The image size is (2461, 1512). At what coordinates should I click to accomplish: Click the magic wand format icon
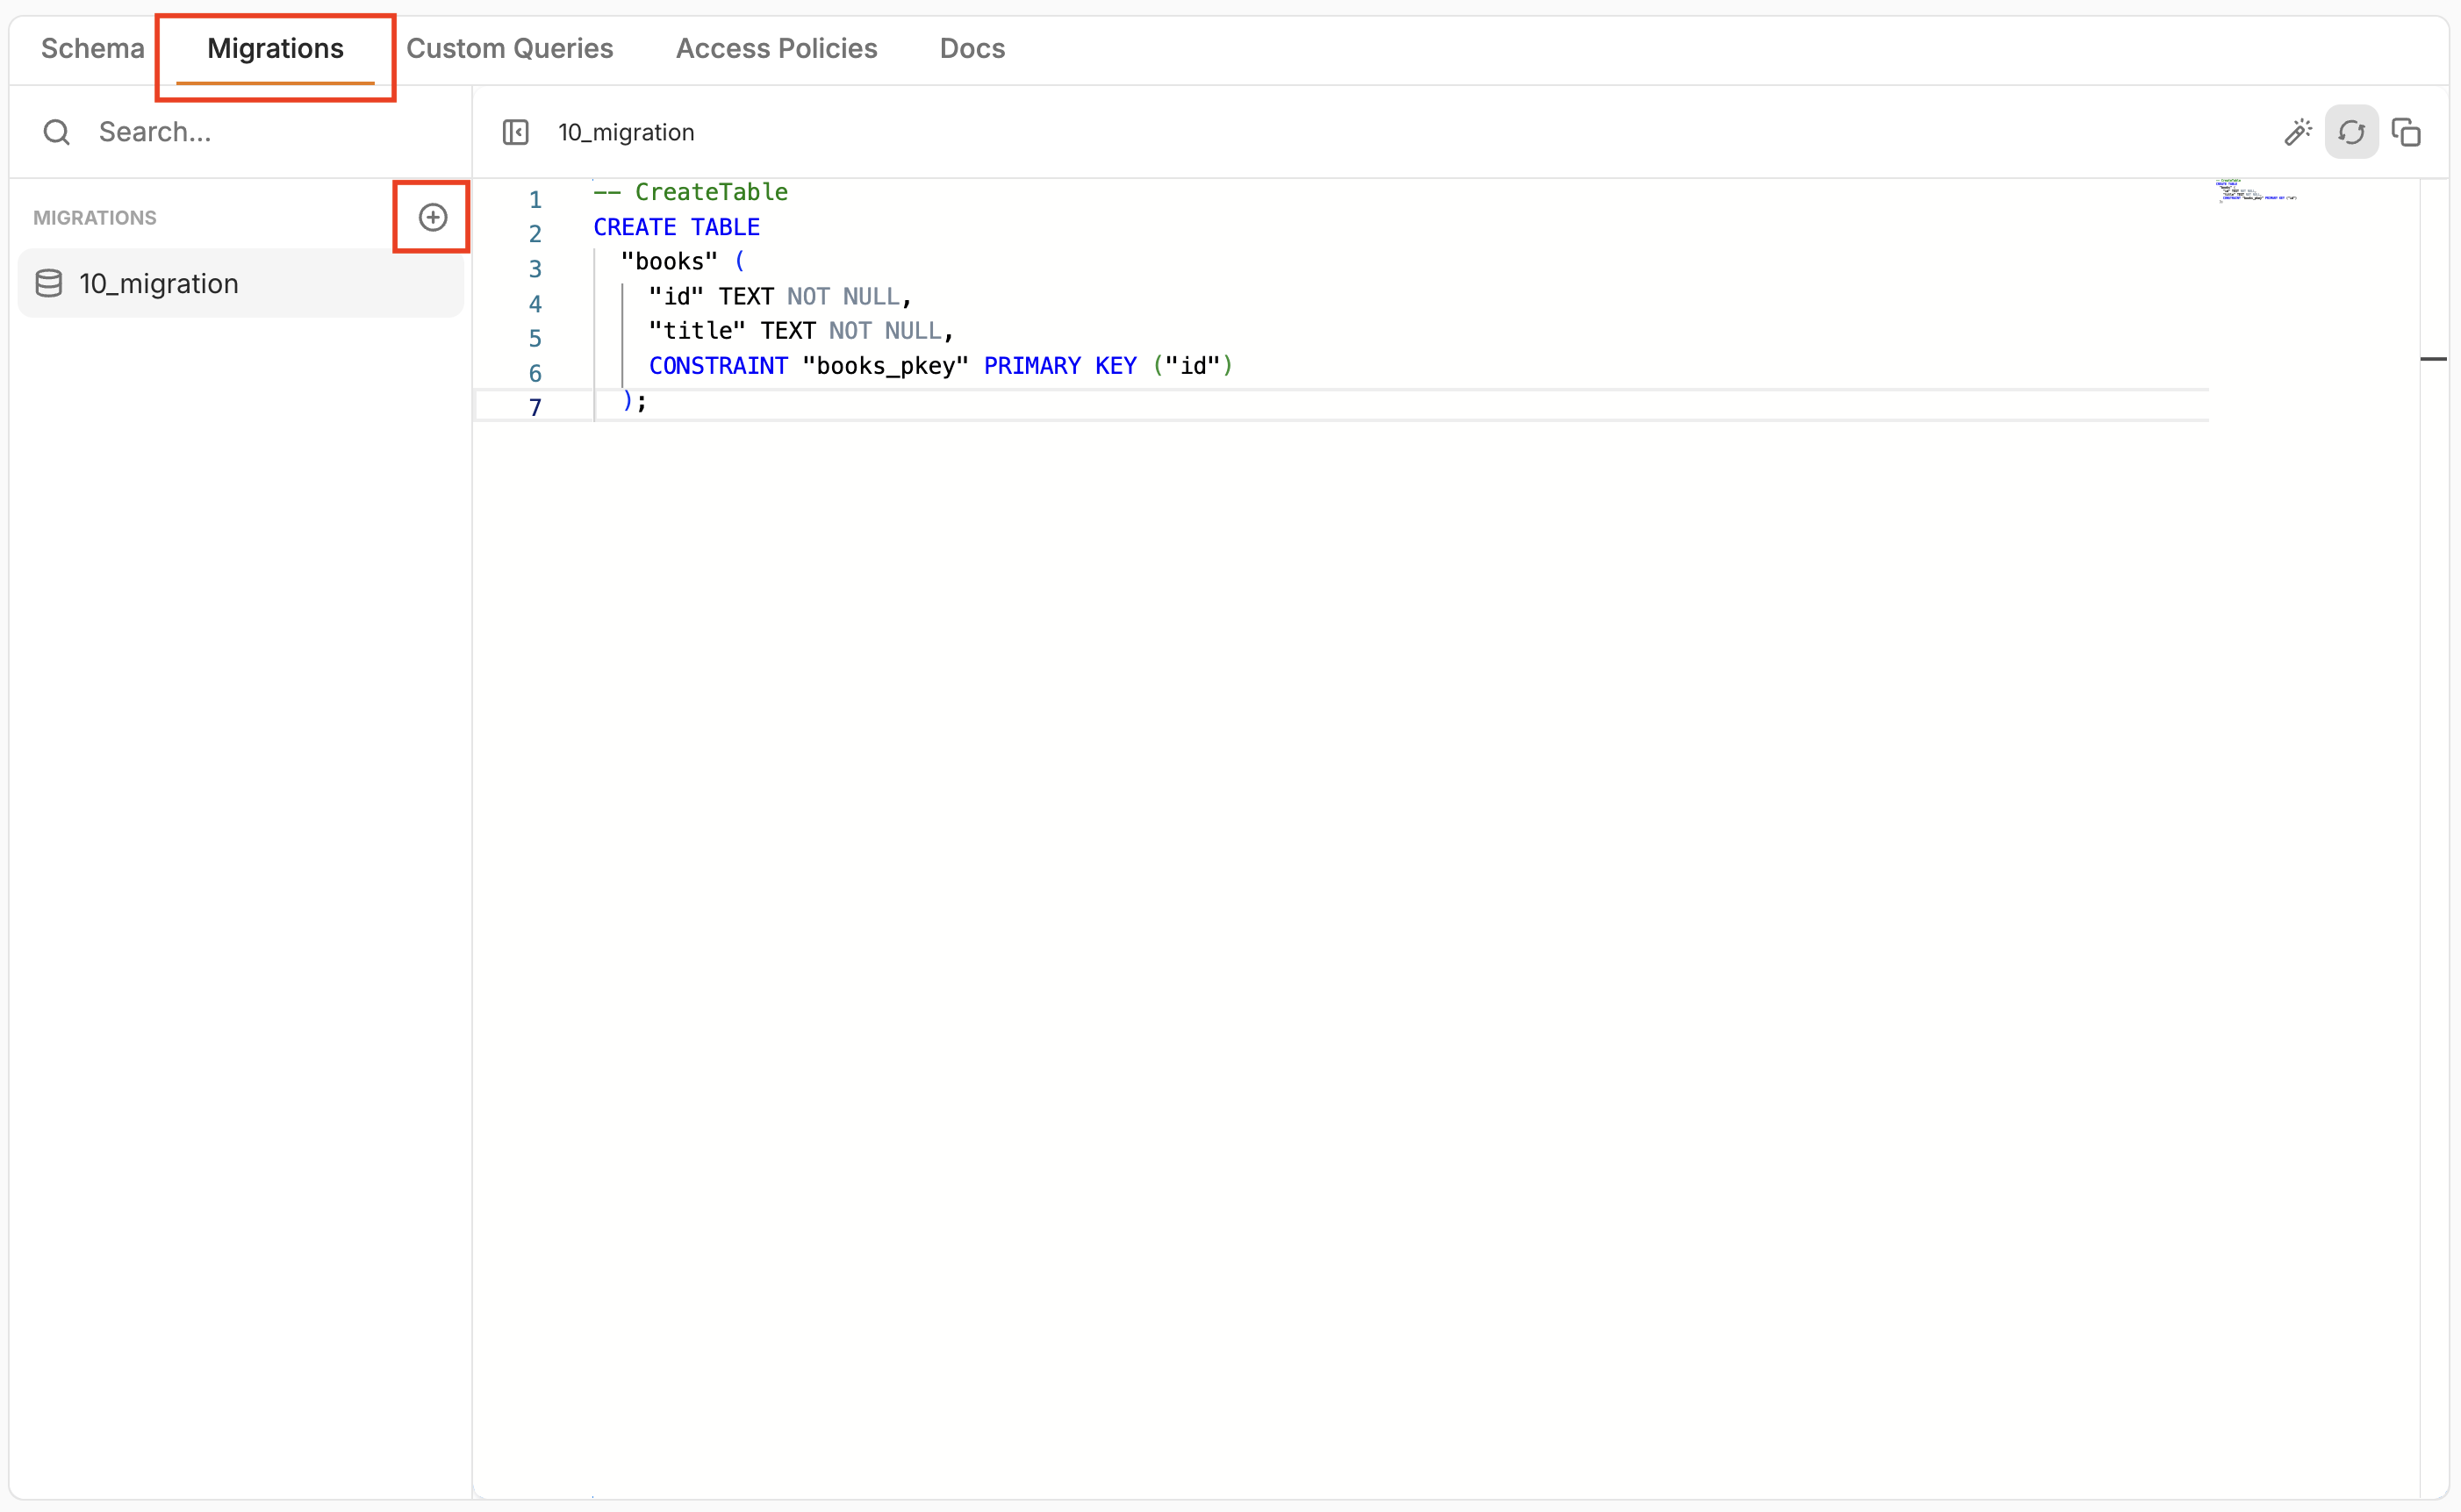point(2297,132)
